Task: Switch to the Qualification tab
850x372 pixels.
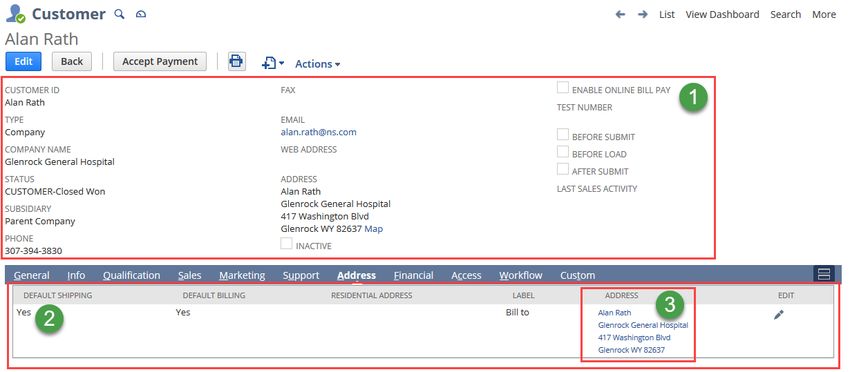Action: click(x=131, y=275)
